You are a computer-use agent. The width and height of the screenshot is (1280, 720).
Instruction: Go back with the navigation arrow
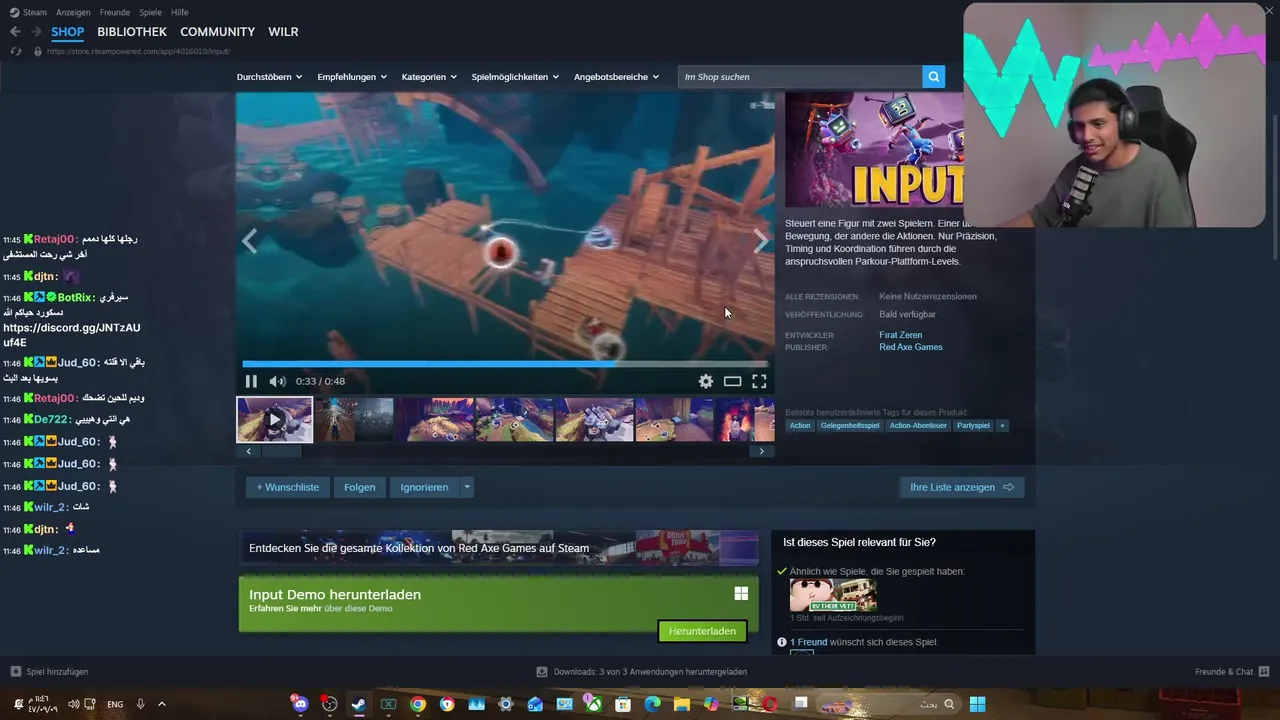15,32
